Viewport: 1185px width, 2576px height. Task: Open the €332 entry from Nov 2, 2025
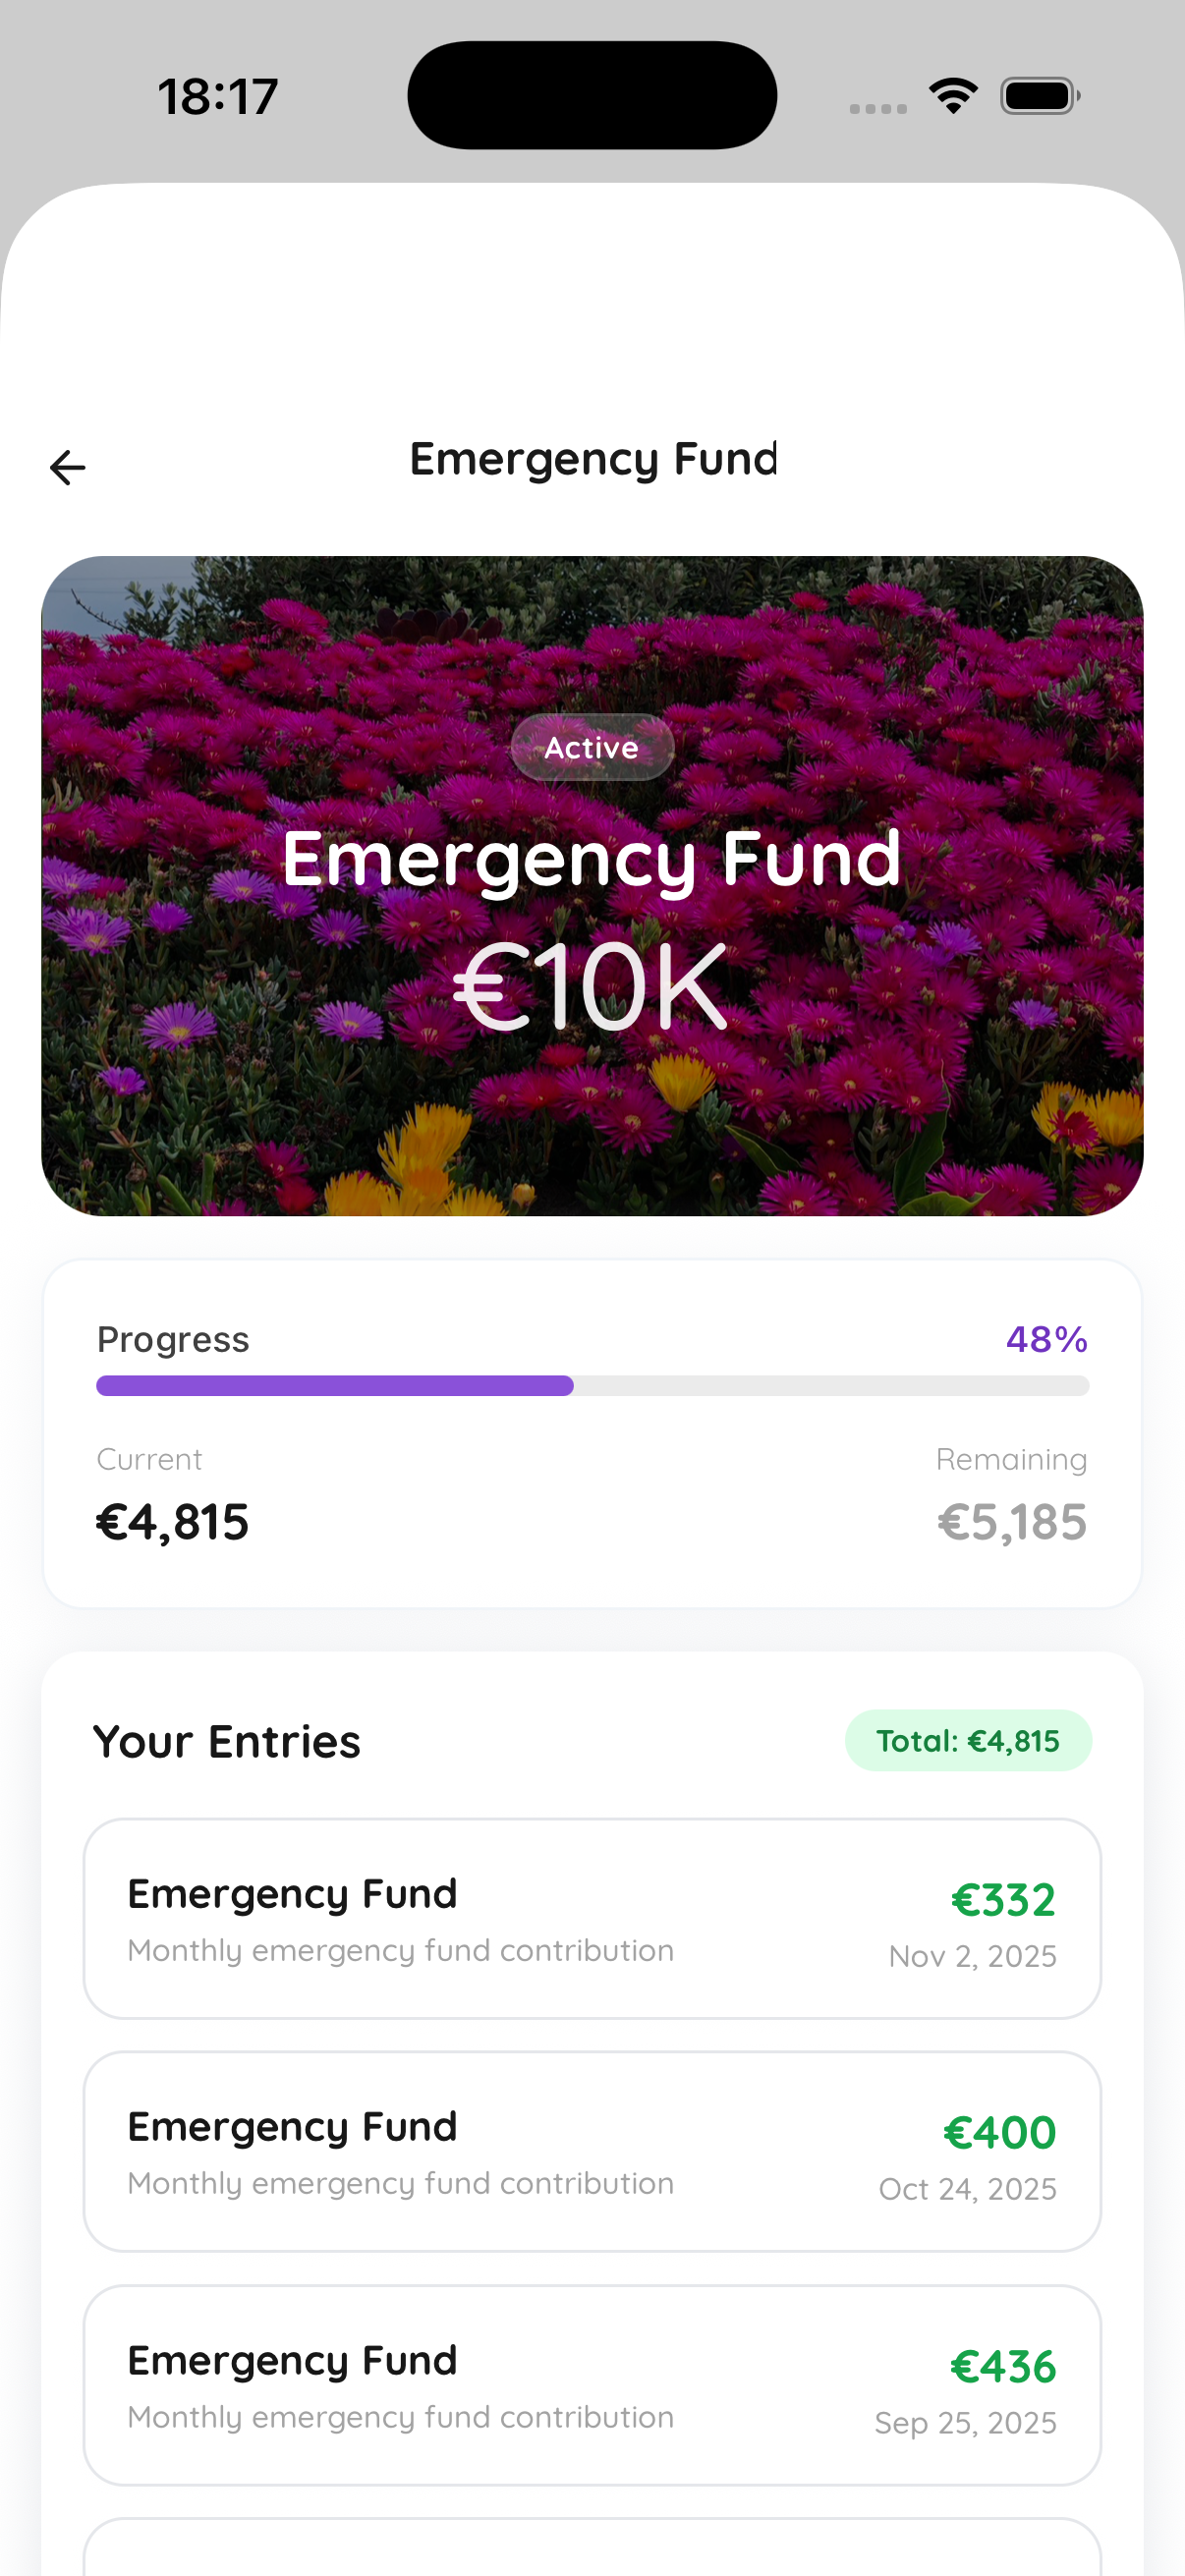point(592,1918)
